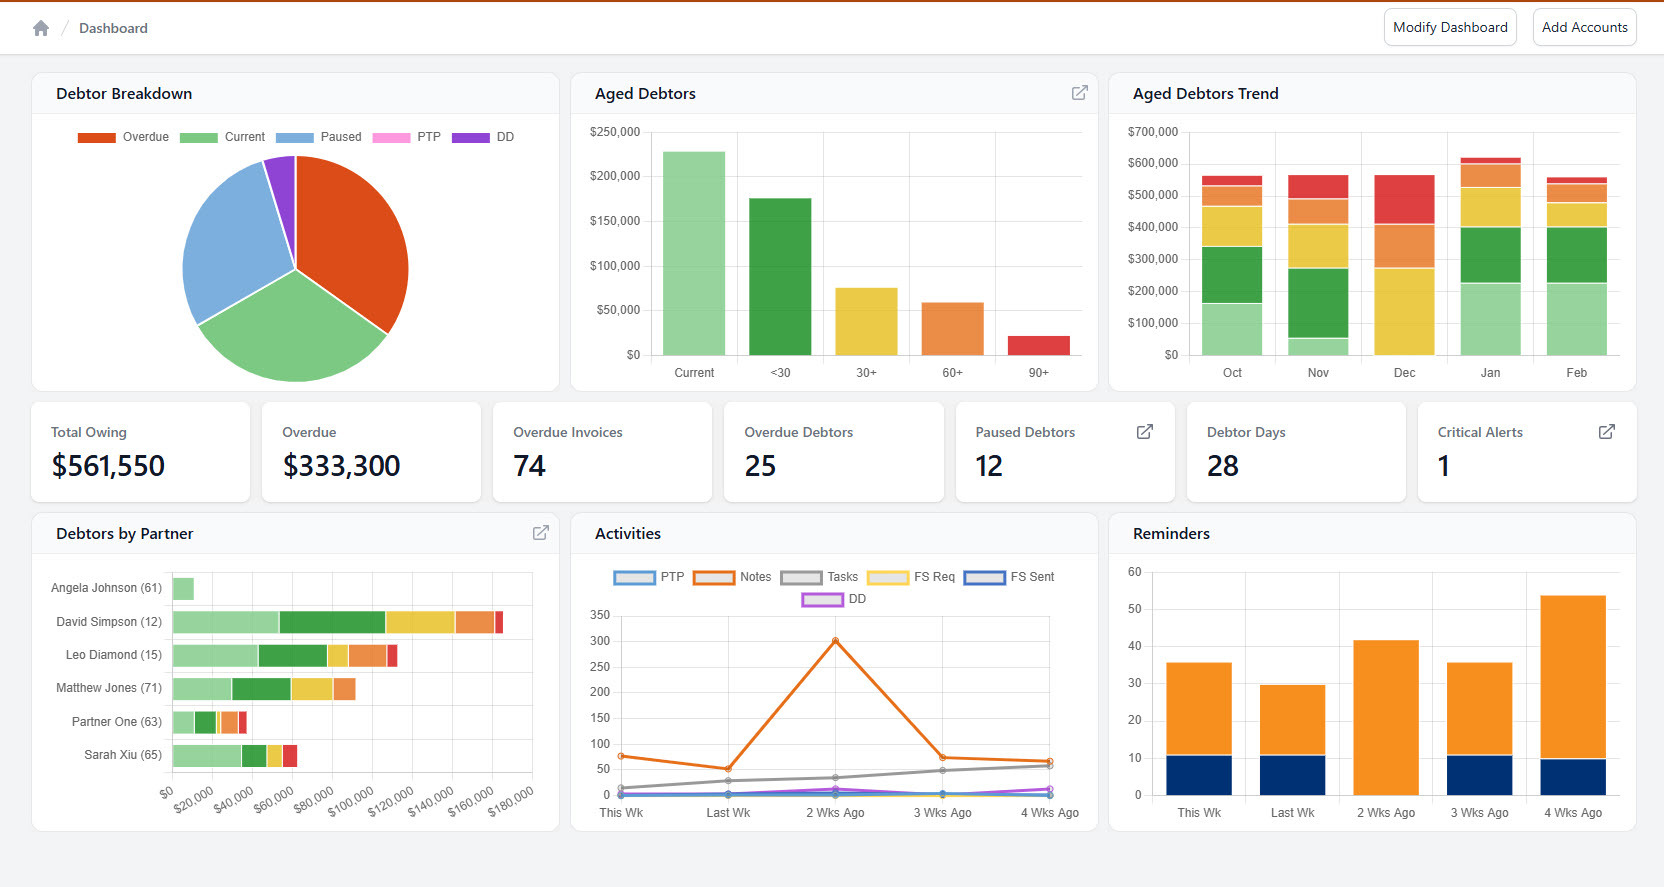This screenshot has height=887, width=1664.
Task: Click the Total Owing value $561,550
Action: coord(108,466)
